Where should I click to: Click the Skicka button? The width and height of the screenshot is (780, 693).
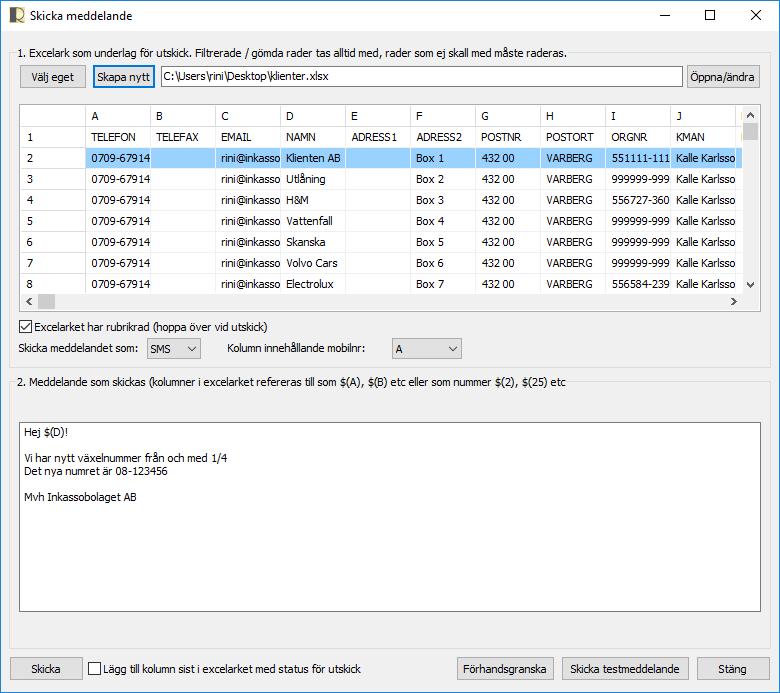(46, 669)
